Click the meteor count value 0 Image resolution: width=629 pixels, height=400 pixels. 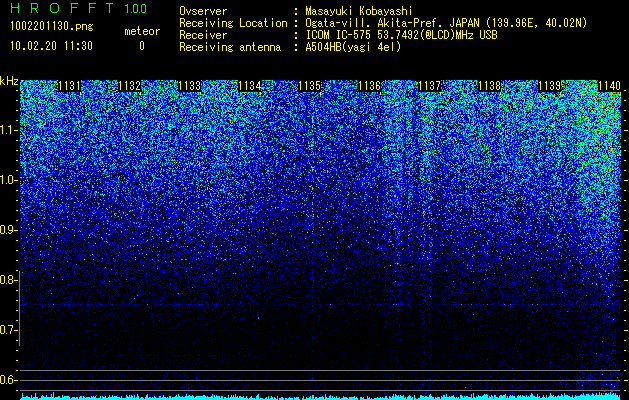[142, 46]
